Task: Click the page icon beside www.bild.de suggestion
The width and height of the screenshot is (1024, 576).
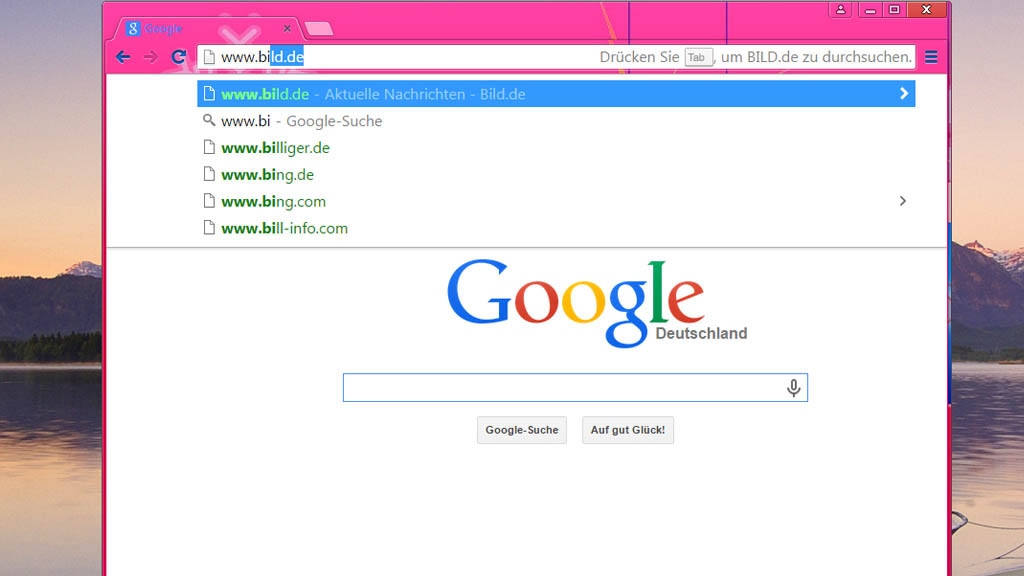Action: pos(209,93)
